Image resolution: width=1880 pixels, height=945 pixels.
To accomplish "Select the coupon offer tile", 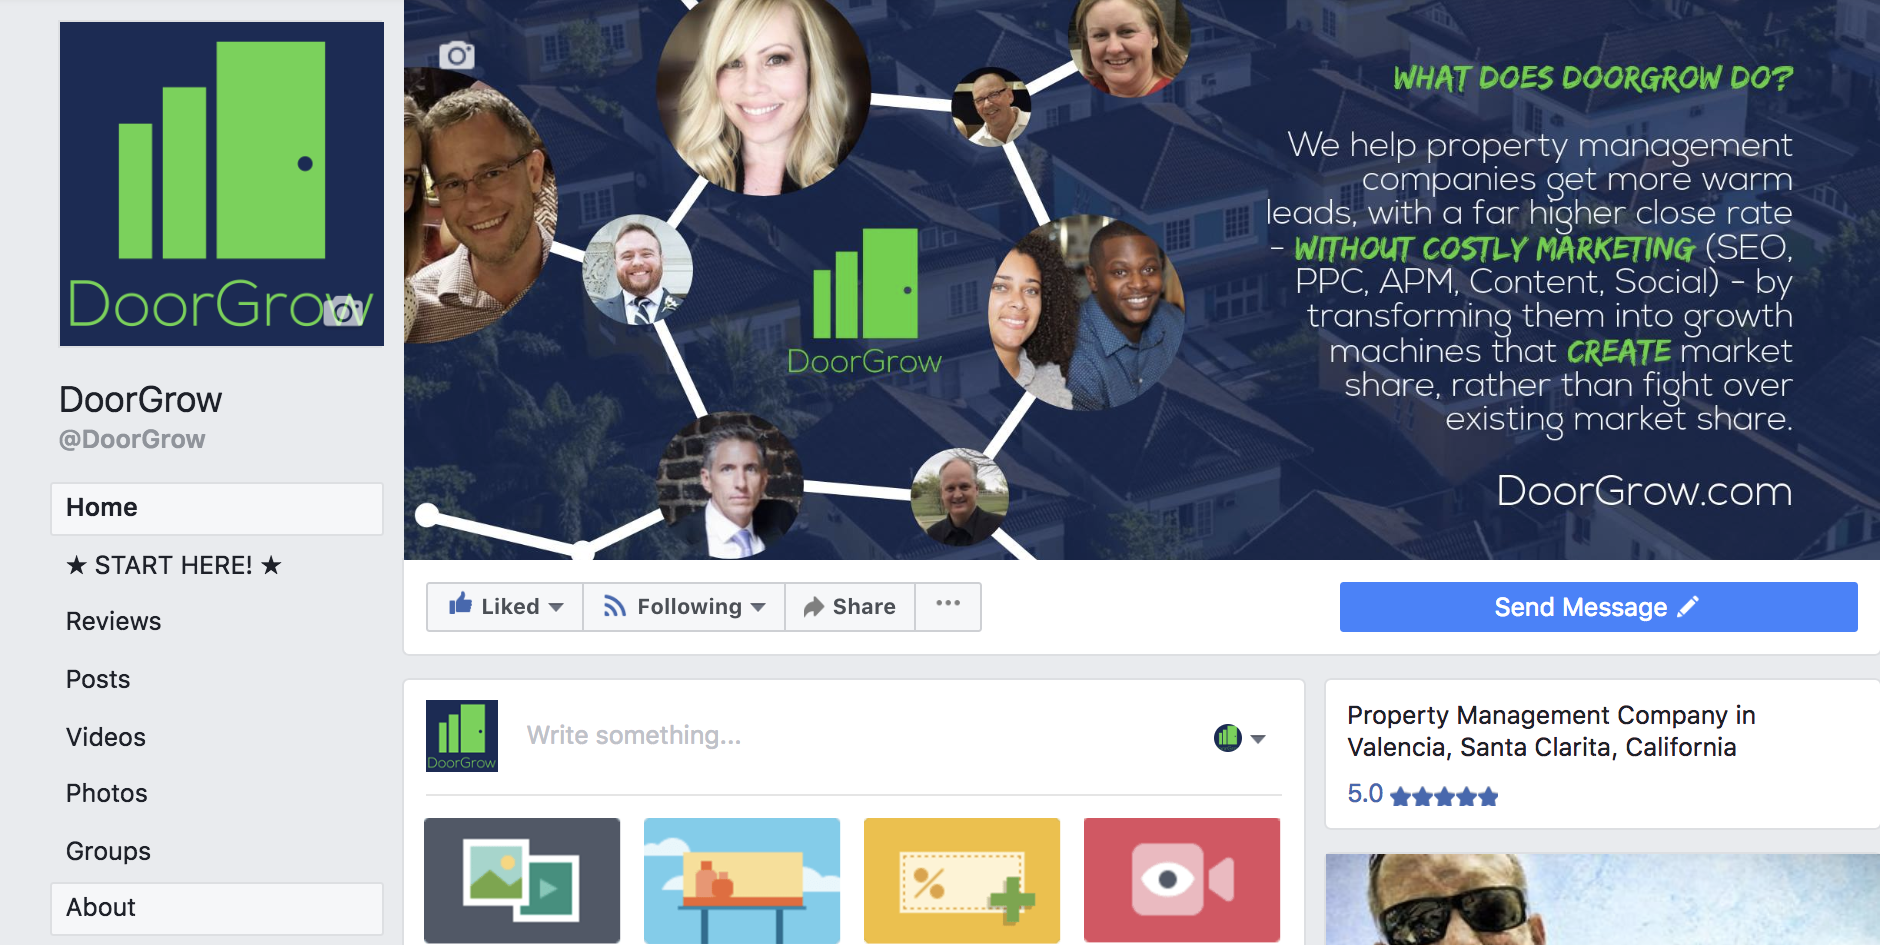I will point(962,880).
